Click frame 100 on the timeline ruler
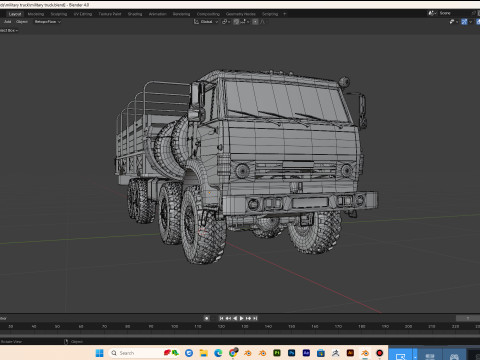 pos(174,326)
